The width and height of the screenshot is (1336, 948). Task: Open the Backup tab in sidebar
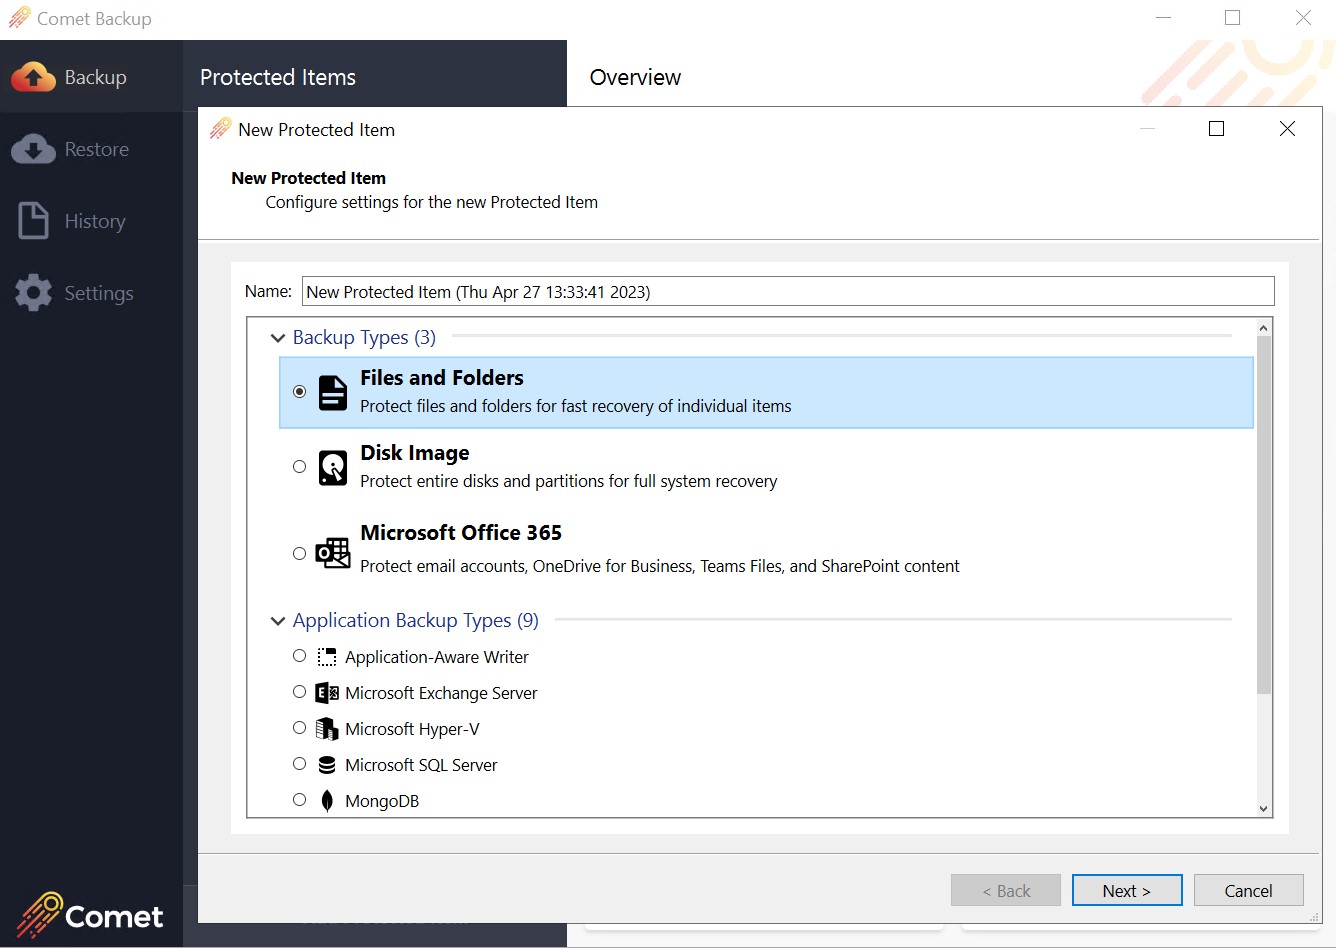[x=91, y=77]
